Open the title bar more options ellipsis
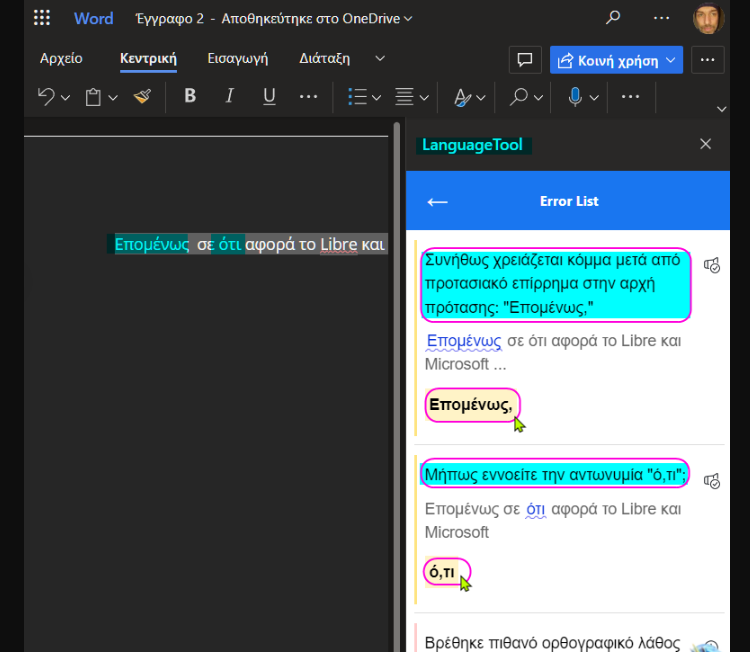This screenshot has width=750, height=652. 662,18
